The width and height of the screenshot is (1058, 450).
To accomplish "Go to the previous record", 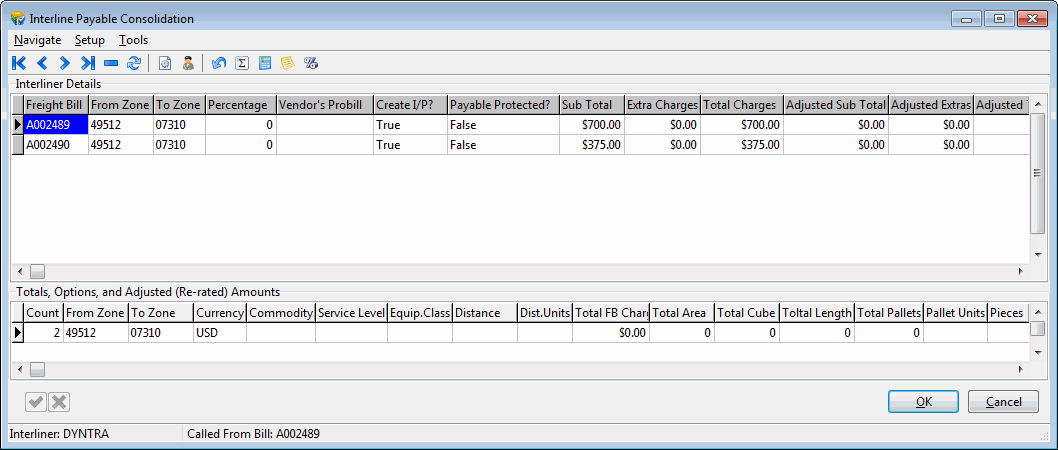I will 42,63.
